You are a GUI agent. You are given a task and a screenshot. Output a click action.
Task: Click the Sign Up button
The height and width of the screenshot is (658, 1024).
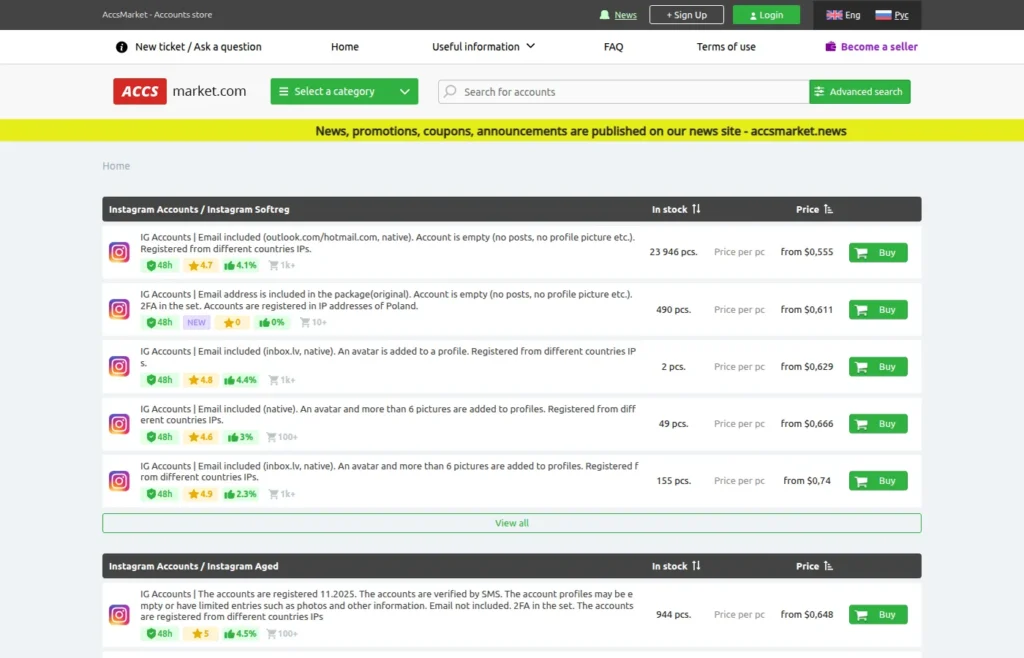686,14
